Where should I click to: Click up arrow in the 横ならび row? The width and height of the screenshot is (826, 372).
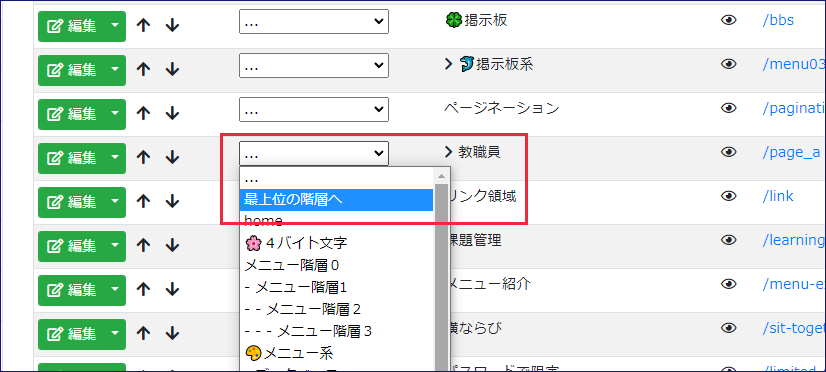pos(143,334)
